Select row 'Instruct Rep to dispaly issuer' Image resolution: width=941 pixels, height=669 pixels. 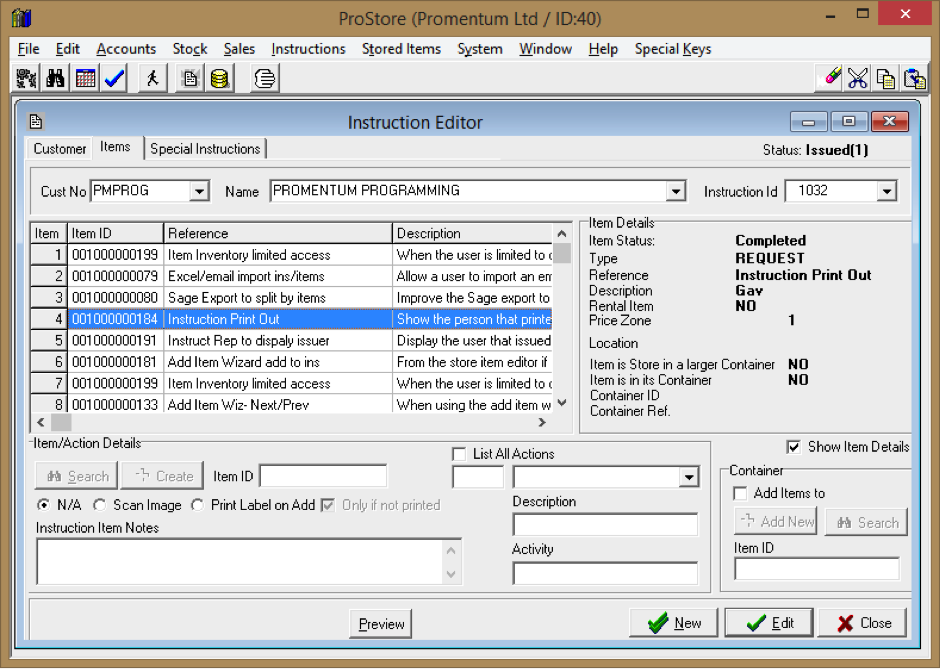point(291,341)
